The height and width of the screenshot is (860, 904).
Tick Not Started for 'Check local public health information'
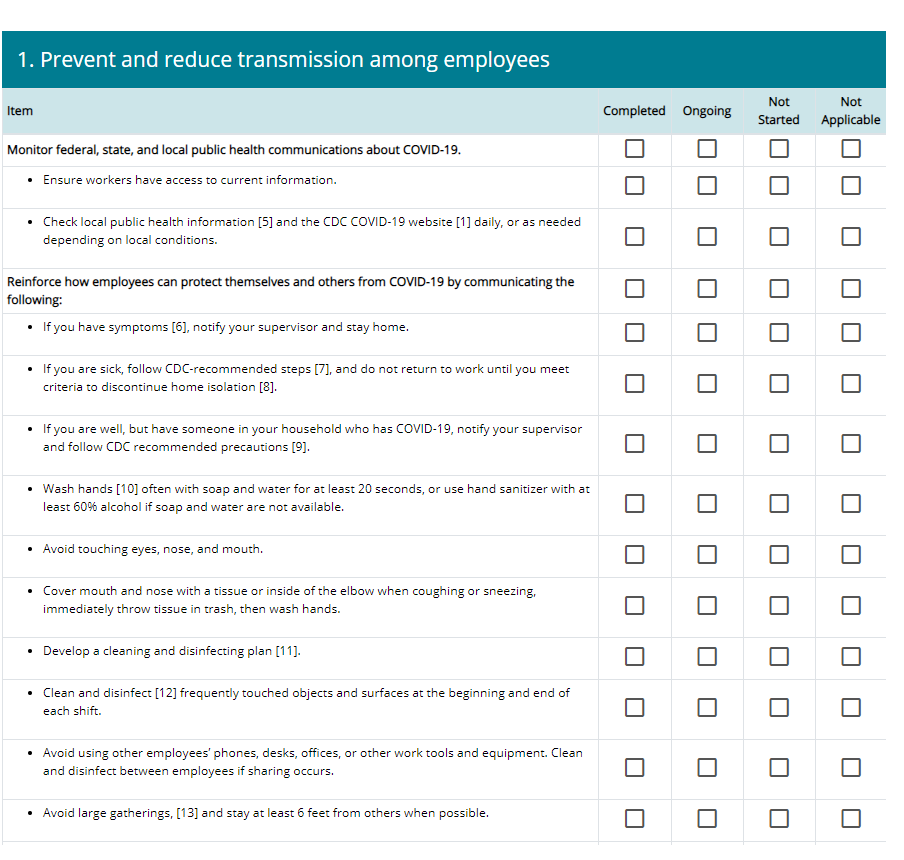779,236
